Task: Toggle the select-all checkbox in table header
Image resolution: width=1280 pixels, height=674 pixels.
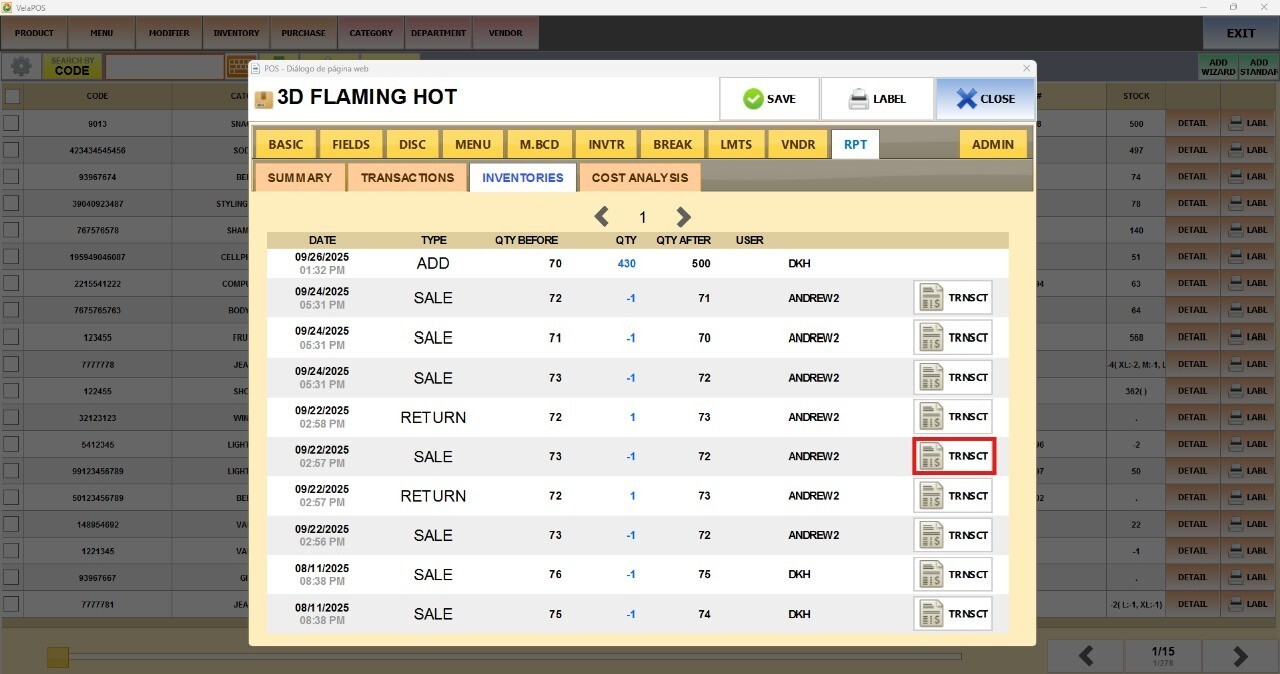Action: 12,96
